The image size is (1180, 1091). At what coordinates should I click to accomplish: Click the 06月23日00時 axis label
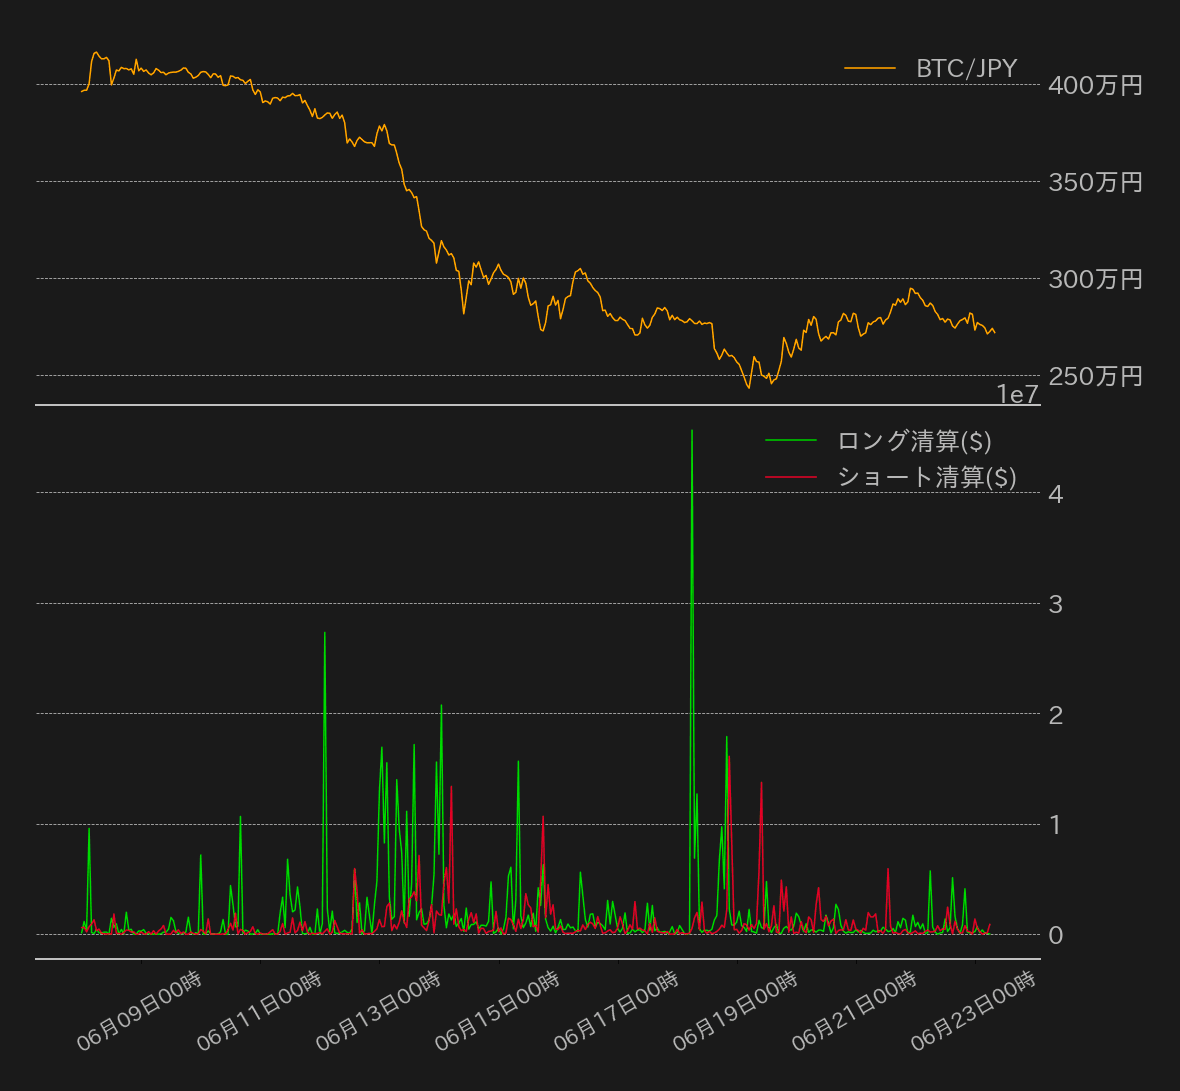[x=974, y=1013]
